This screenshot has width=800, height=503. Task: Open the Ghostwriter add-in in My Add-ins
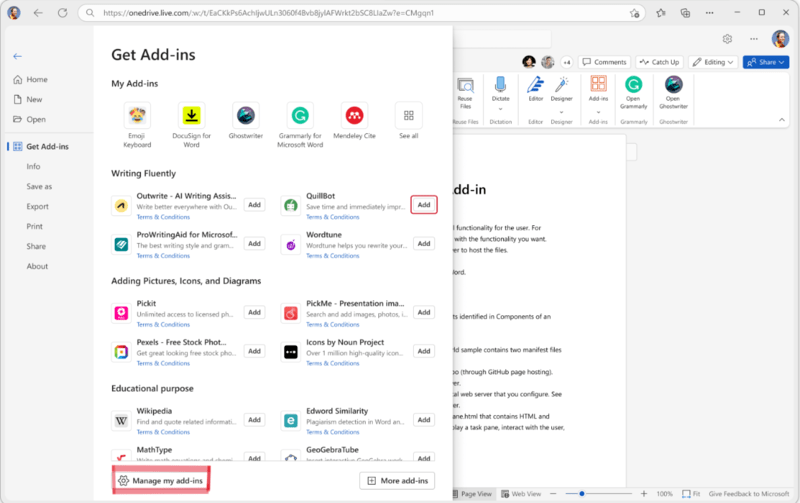(245, 116)
